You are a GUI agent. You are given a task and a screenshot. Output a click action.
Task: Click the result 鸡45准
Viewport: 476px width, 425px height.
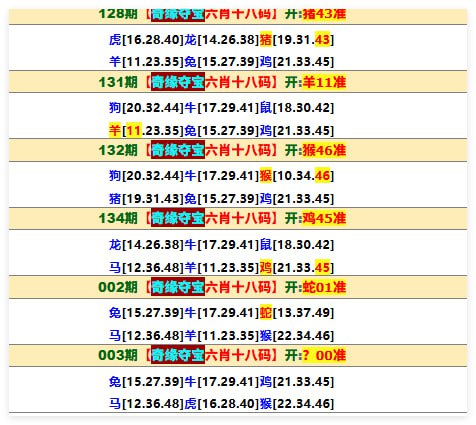324,218
